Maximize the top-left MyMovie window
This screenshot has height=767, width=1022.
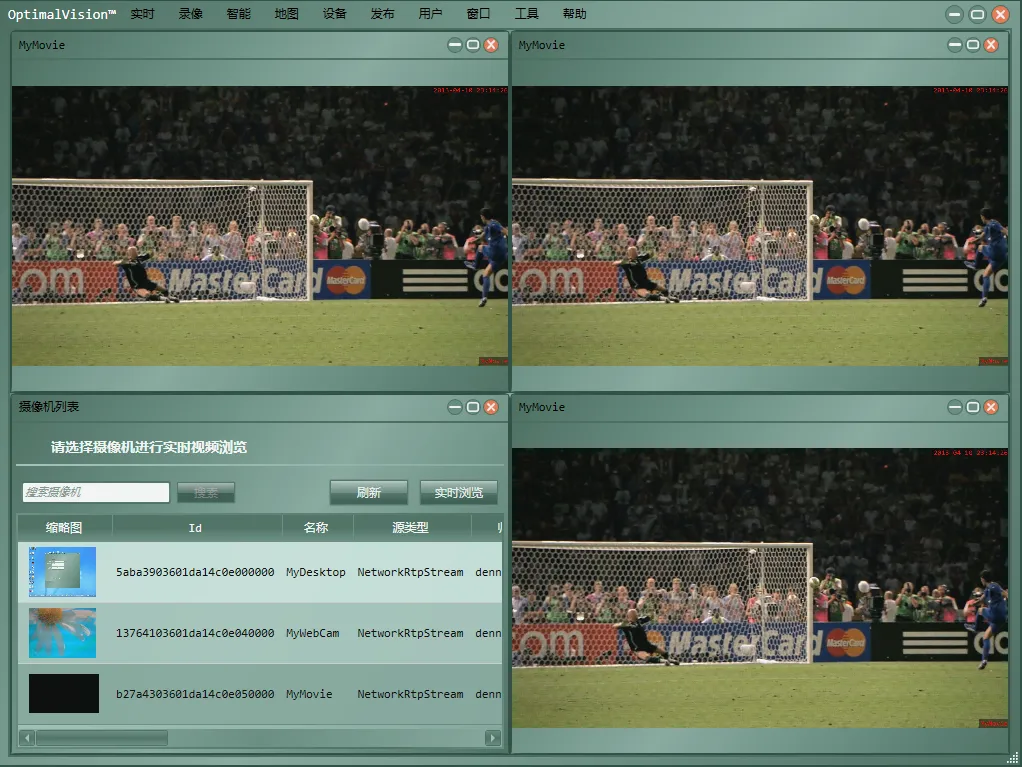tap(473, 45)
